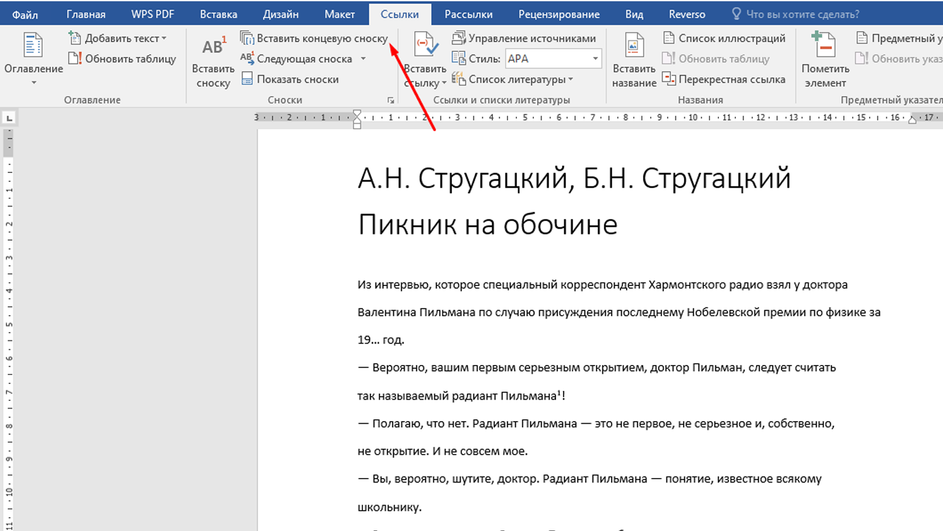Click the 'Что вы хотите сделать?' search box
Viewport: 943px width, 531px height.
[802, 14]
